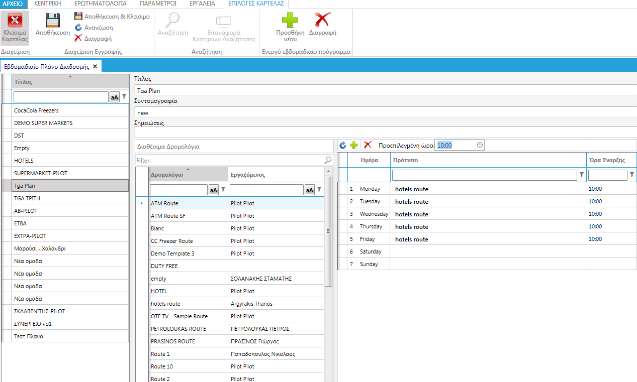Screen dimensions: 637x382
Task: Click the funnel icon in the left list filter row
Action: point(124,97)
